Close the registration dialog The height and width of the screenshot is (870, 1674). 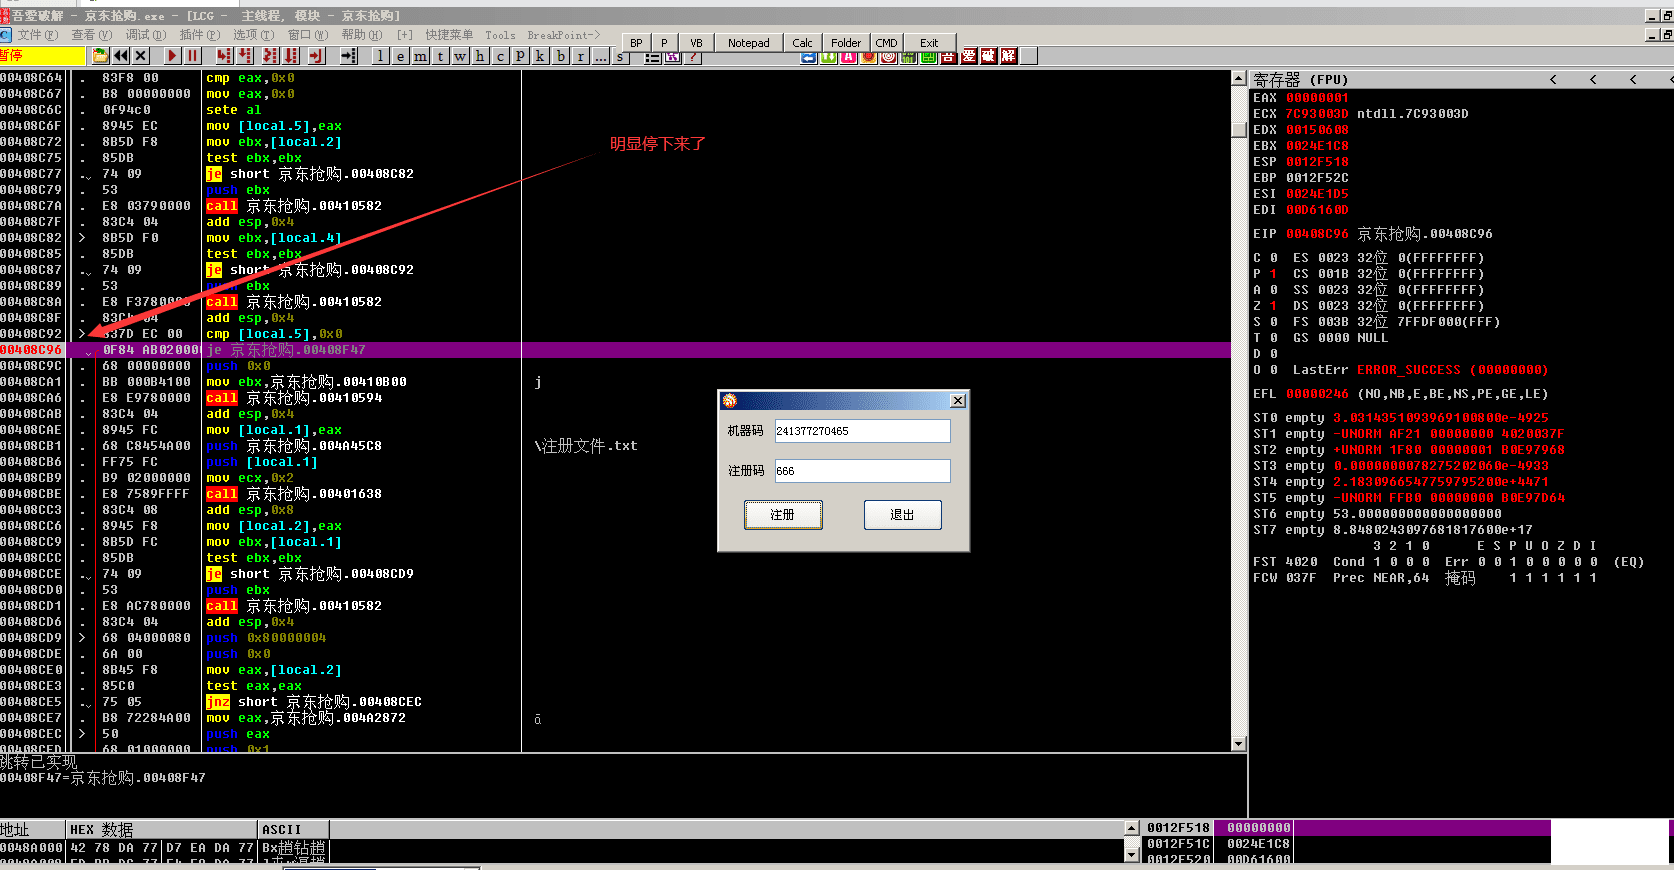click(x=957, y=401)
